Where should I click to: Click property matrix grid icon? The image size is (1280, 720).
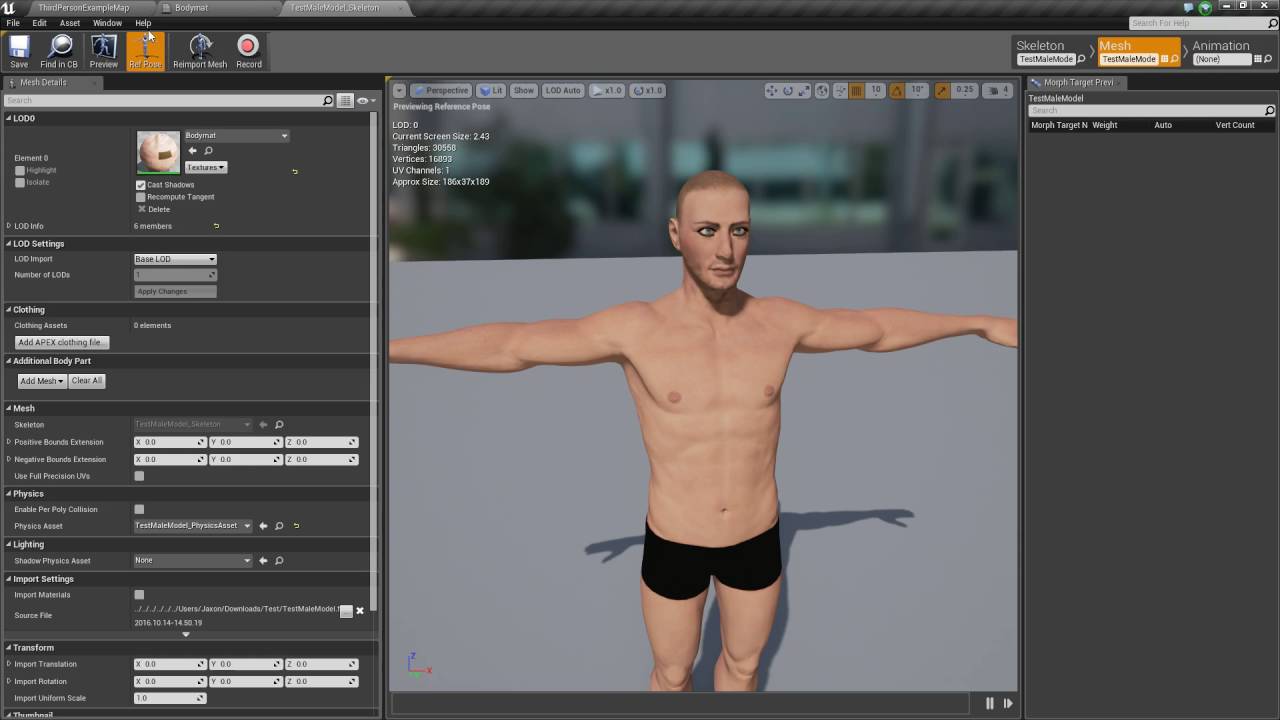pyautogui.click(x=345, y=100)
